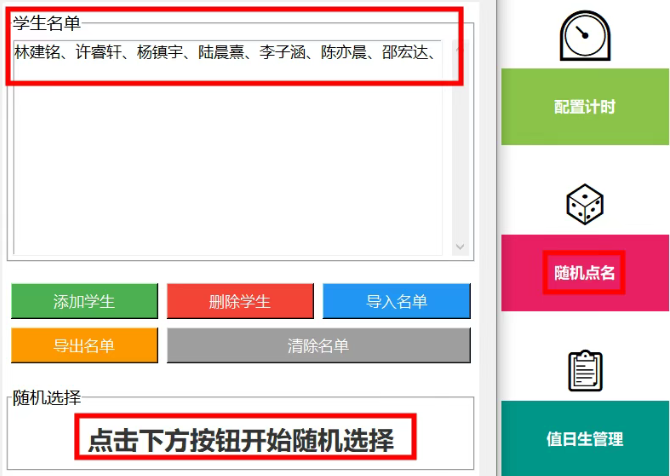Image resolution: width=670 pixels, height=476 pixels.
Task: Click the 点击下方按钮开始随机选择 result text
Action: 241,439
